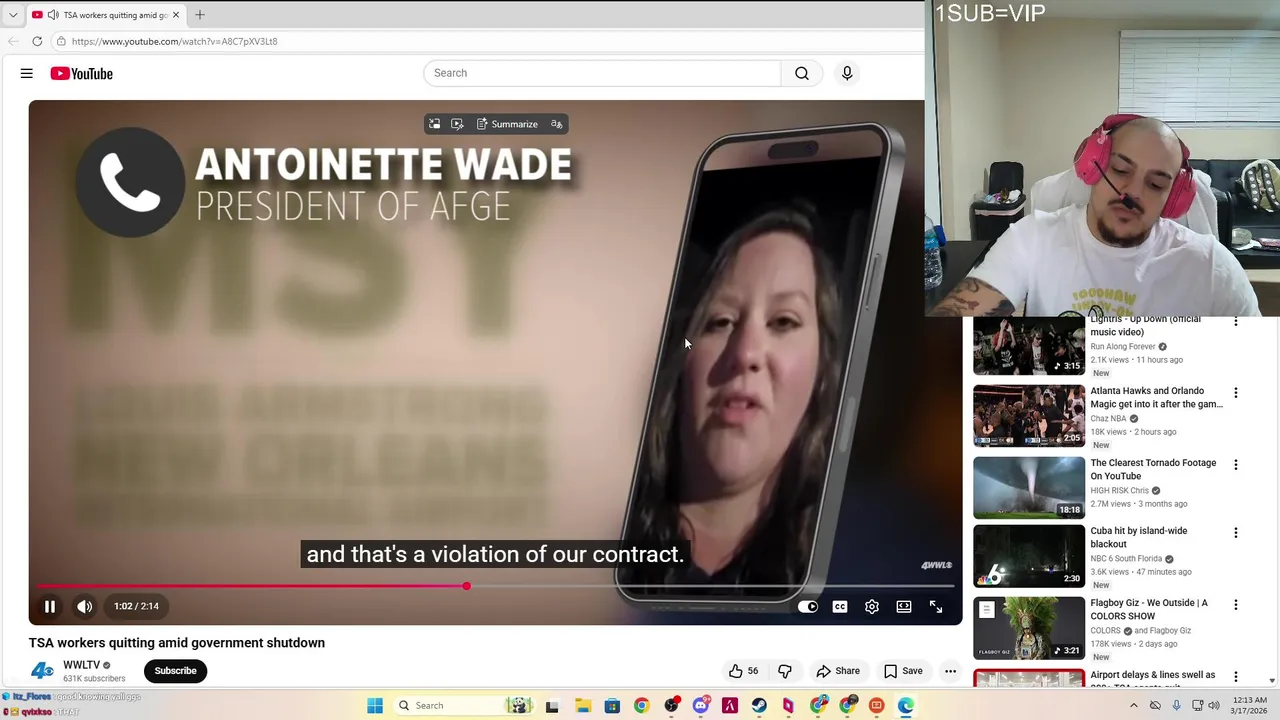Open Flagboy Giz We Outside thumbnail

1029,627
